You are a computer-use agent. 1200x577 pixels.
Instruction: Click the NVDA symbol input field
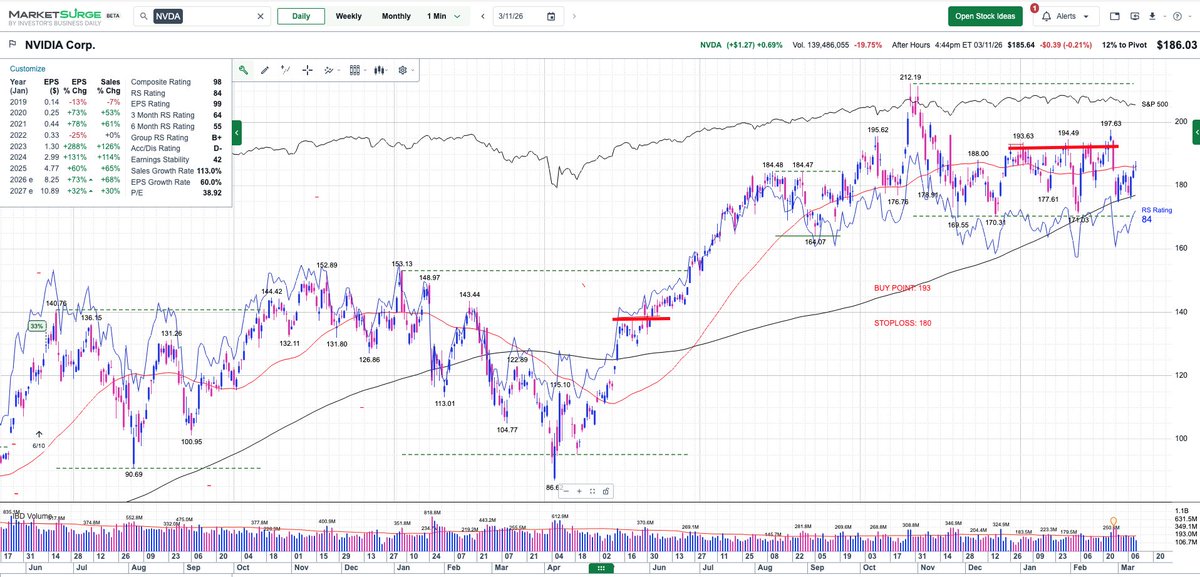coord(201,17)
